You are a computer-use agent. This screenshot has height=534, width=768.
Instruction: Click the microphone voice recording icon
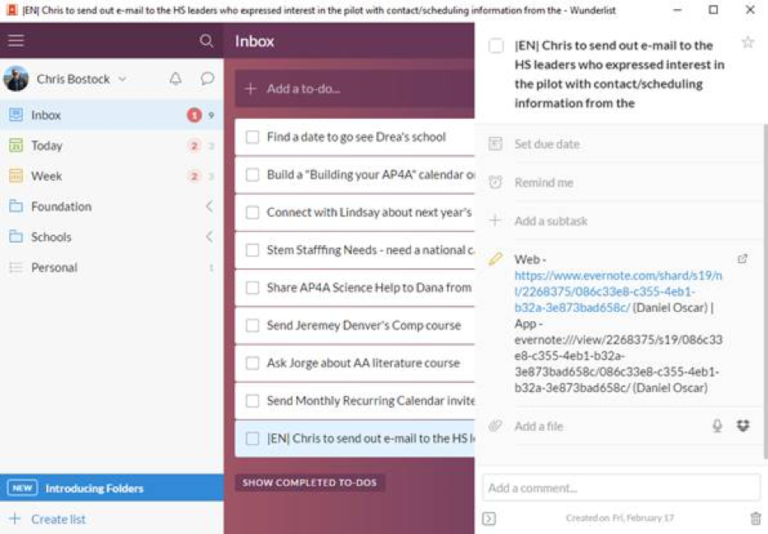pos(717,426)
